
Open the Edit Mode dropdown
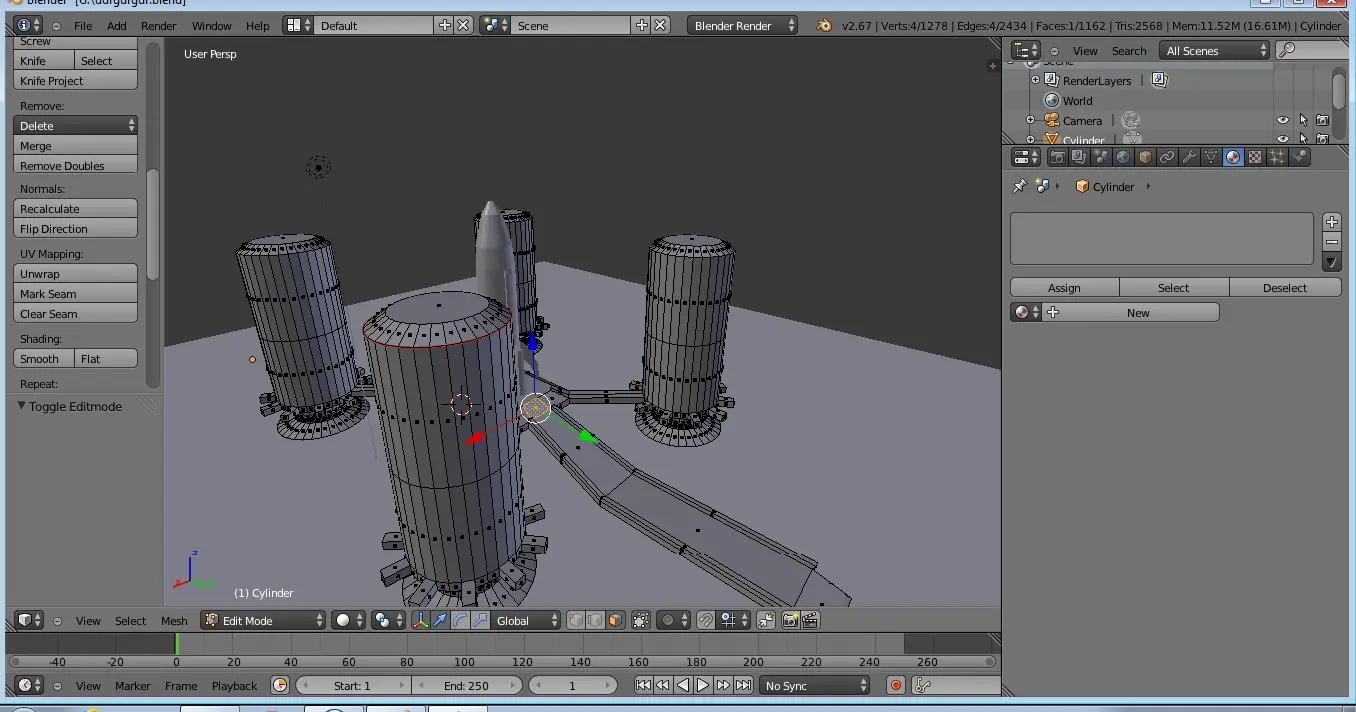[x=264, y=621]
